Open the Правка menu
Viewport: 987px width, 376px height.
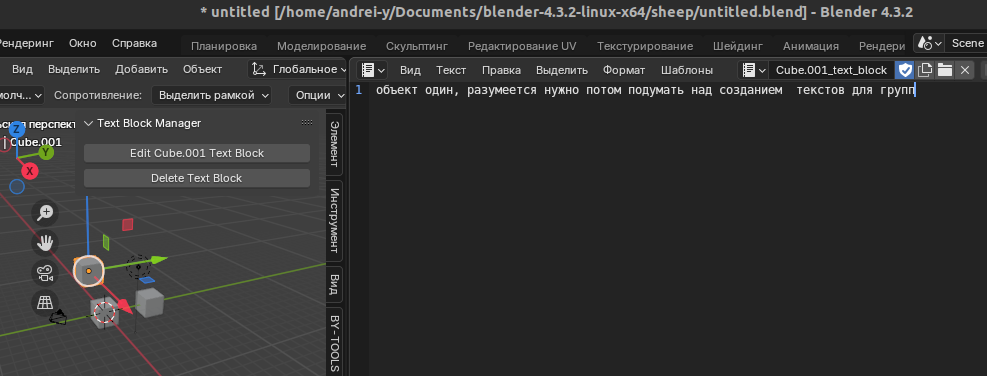tap(502, 70)
